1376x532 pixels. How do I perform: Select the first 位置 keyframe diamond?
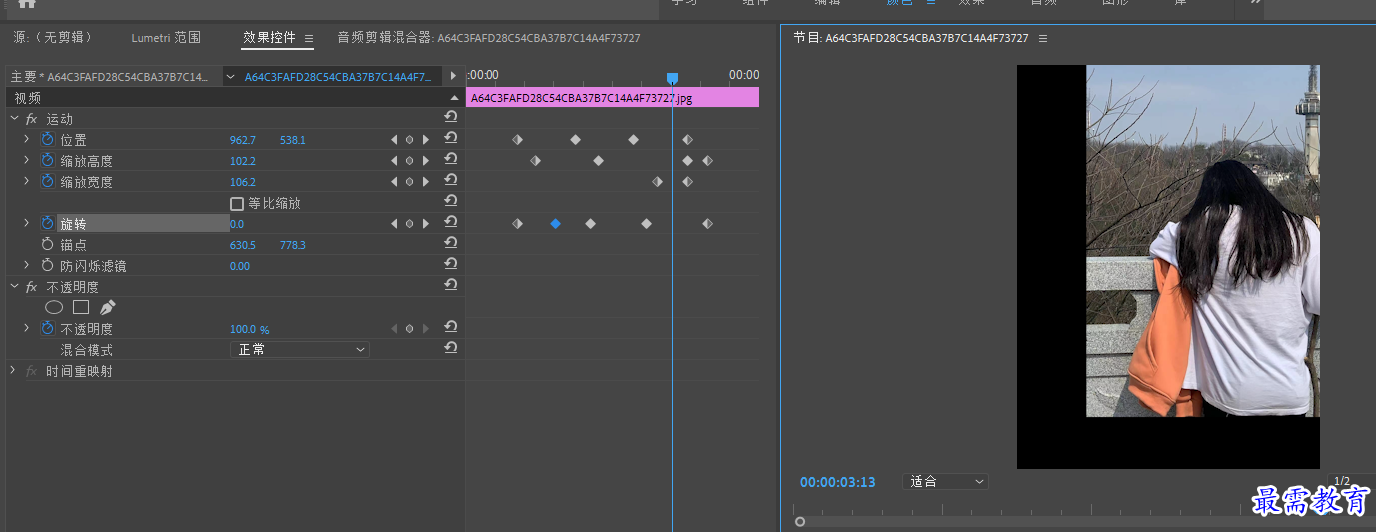(517, 140)
